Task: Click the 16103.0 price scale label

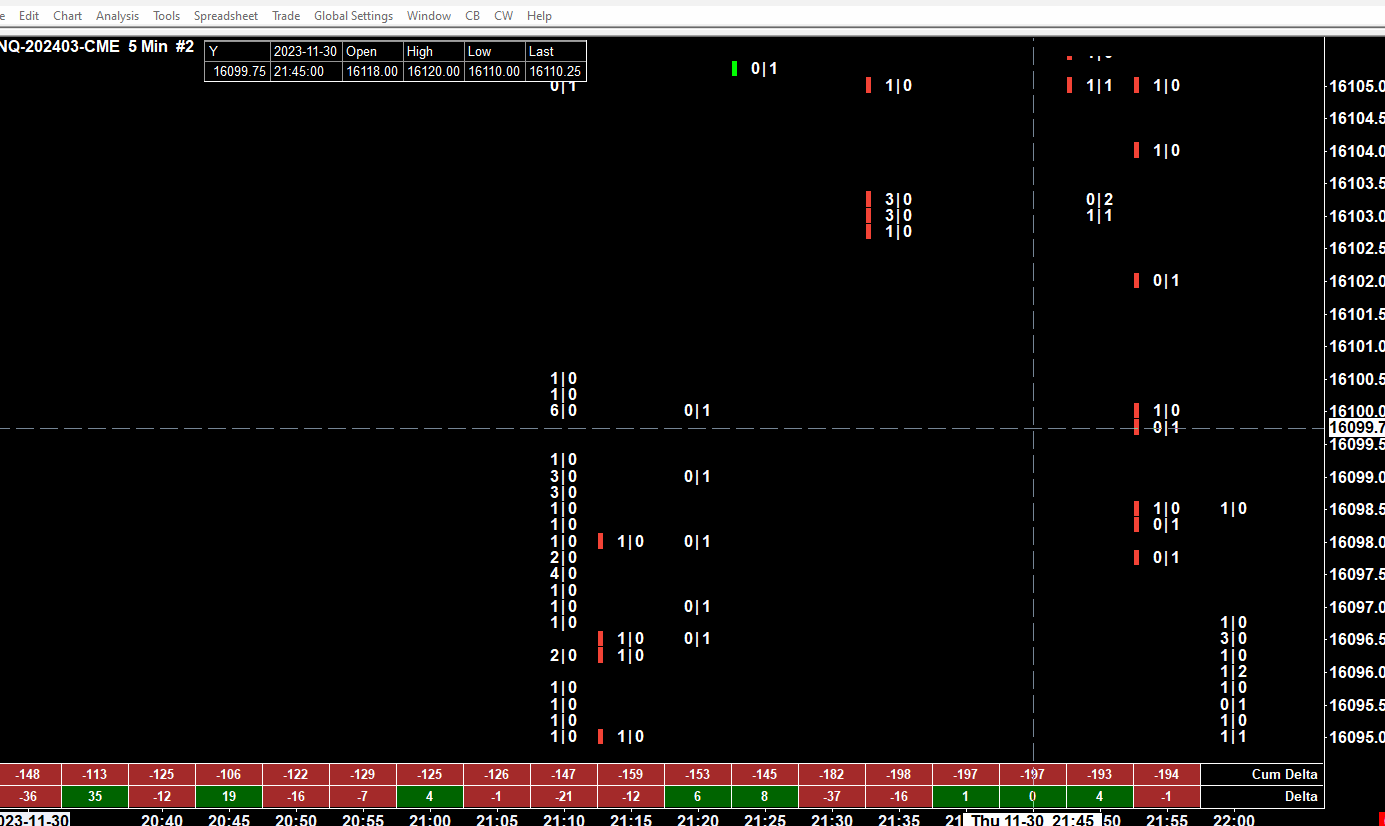Action: coord(1356,216)
